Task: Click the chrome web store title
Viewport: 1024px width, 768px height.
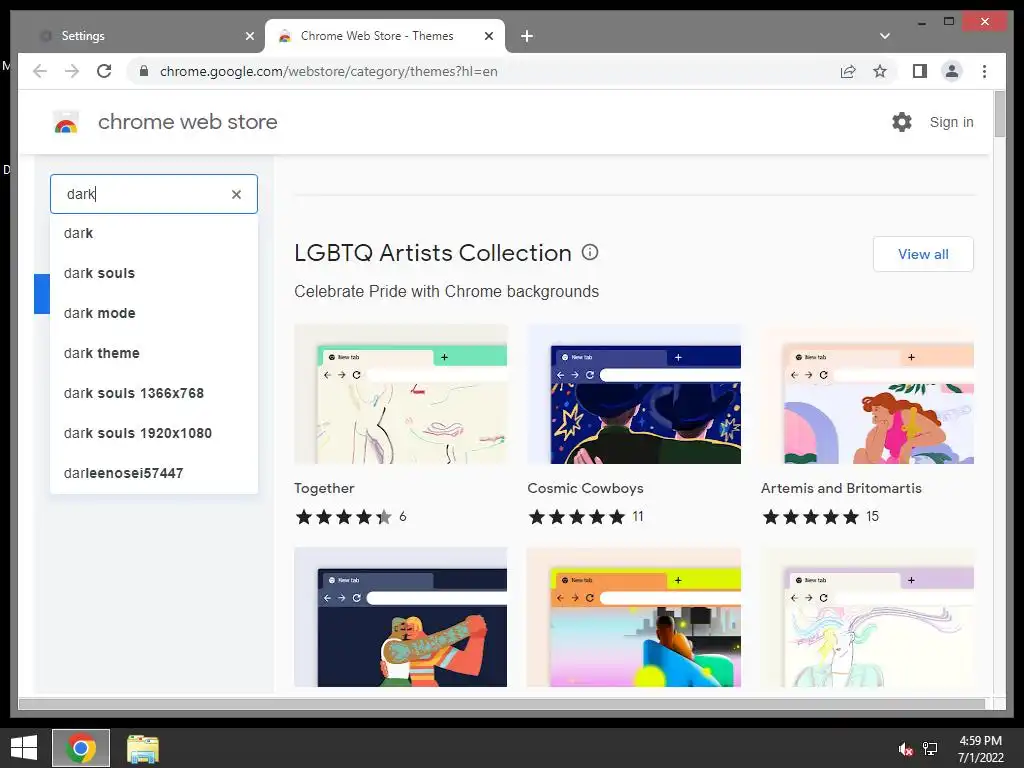Action: click(x=187, y=122)
